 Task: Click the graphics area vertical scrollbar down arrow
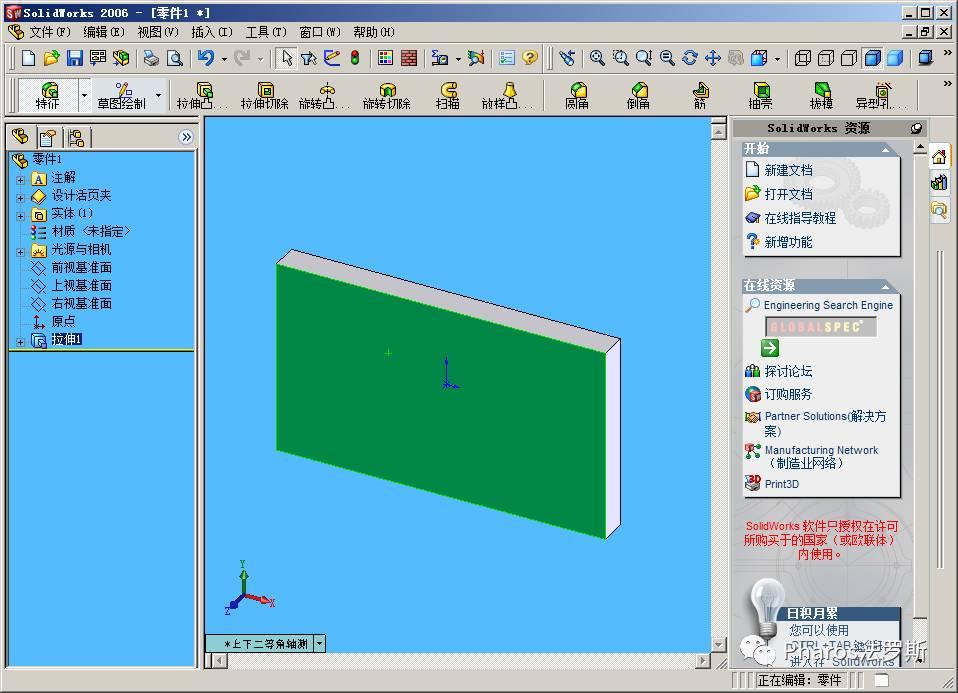[x=718, y=645]
